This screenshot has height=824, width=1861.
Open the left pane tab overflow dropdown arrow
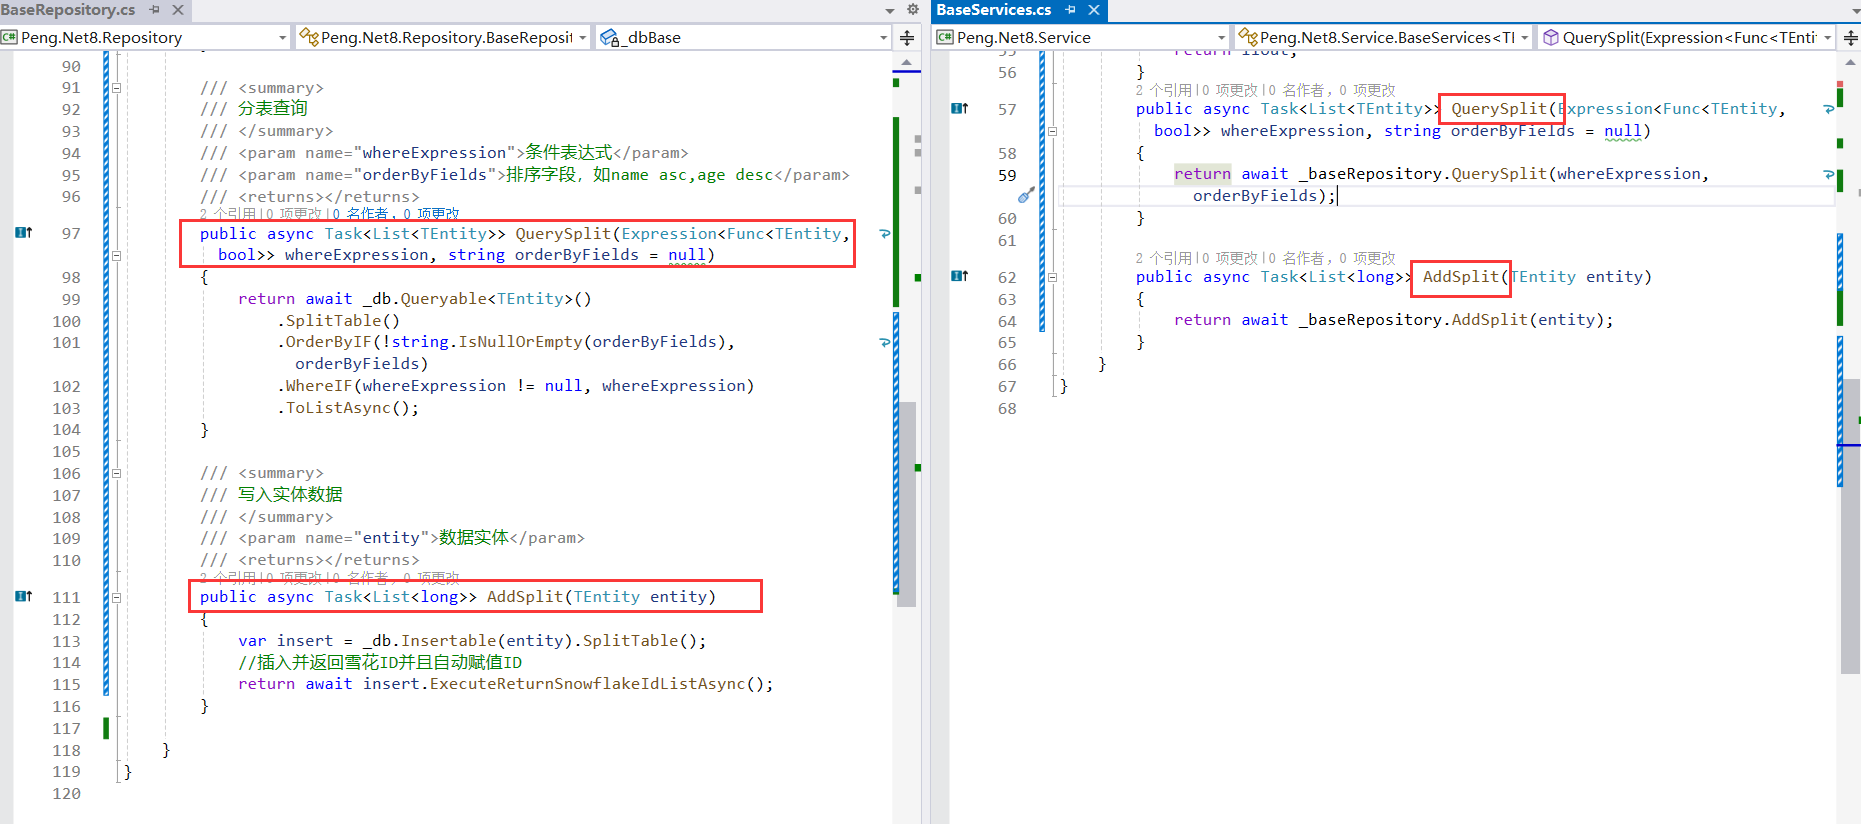pos(890,10)
